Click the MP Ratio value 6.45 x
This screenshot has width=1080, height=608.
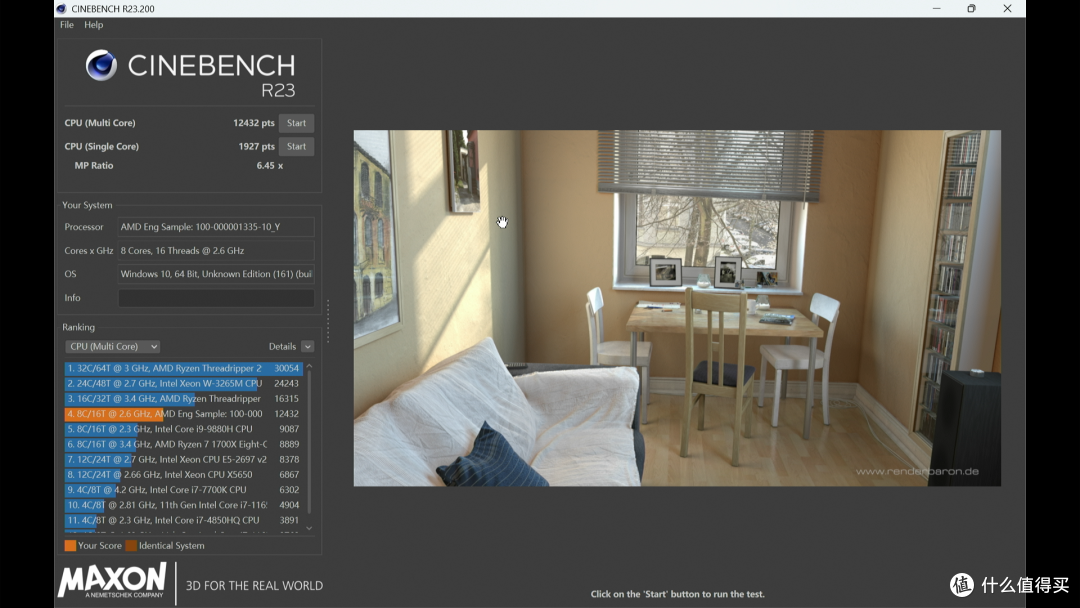click(269, 166)
